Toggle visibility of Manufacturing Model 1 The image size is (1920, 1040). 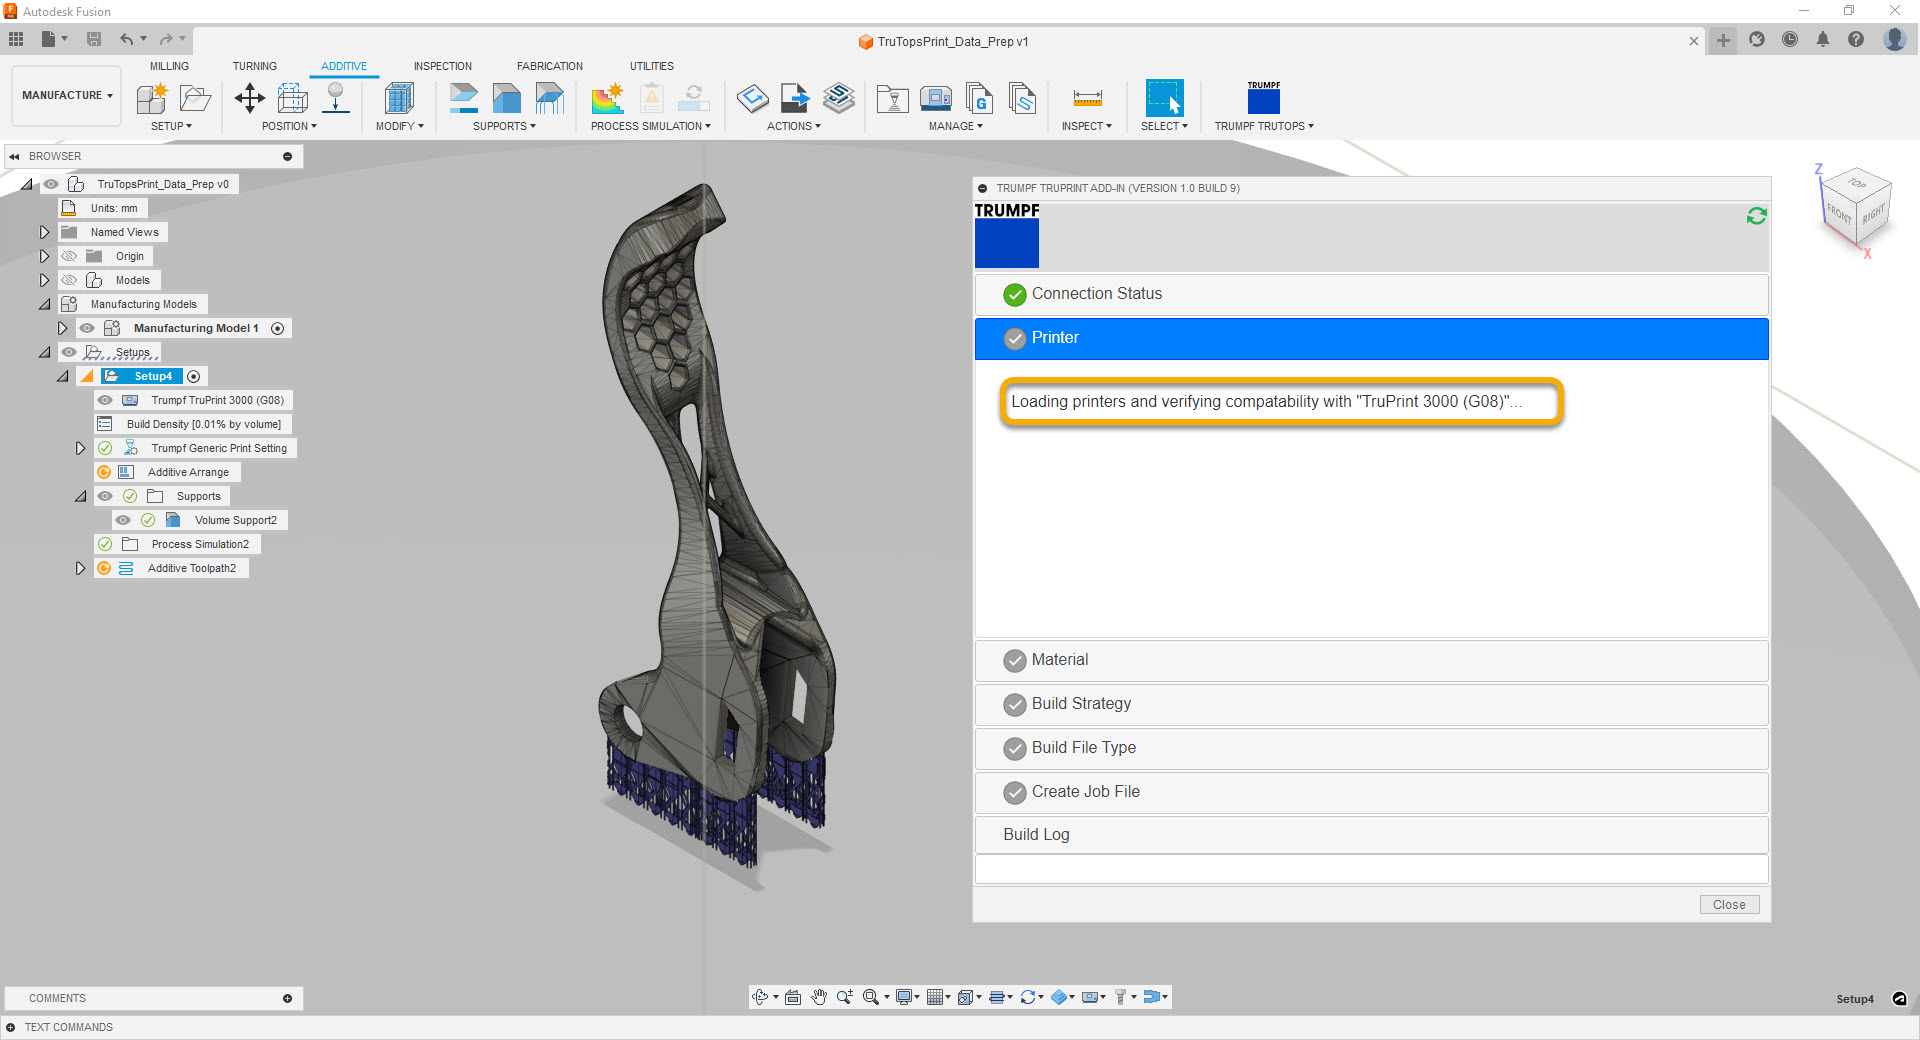(x=87, y=328)
